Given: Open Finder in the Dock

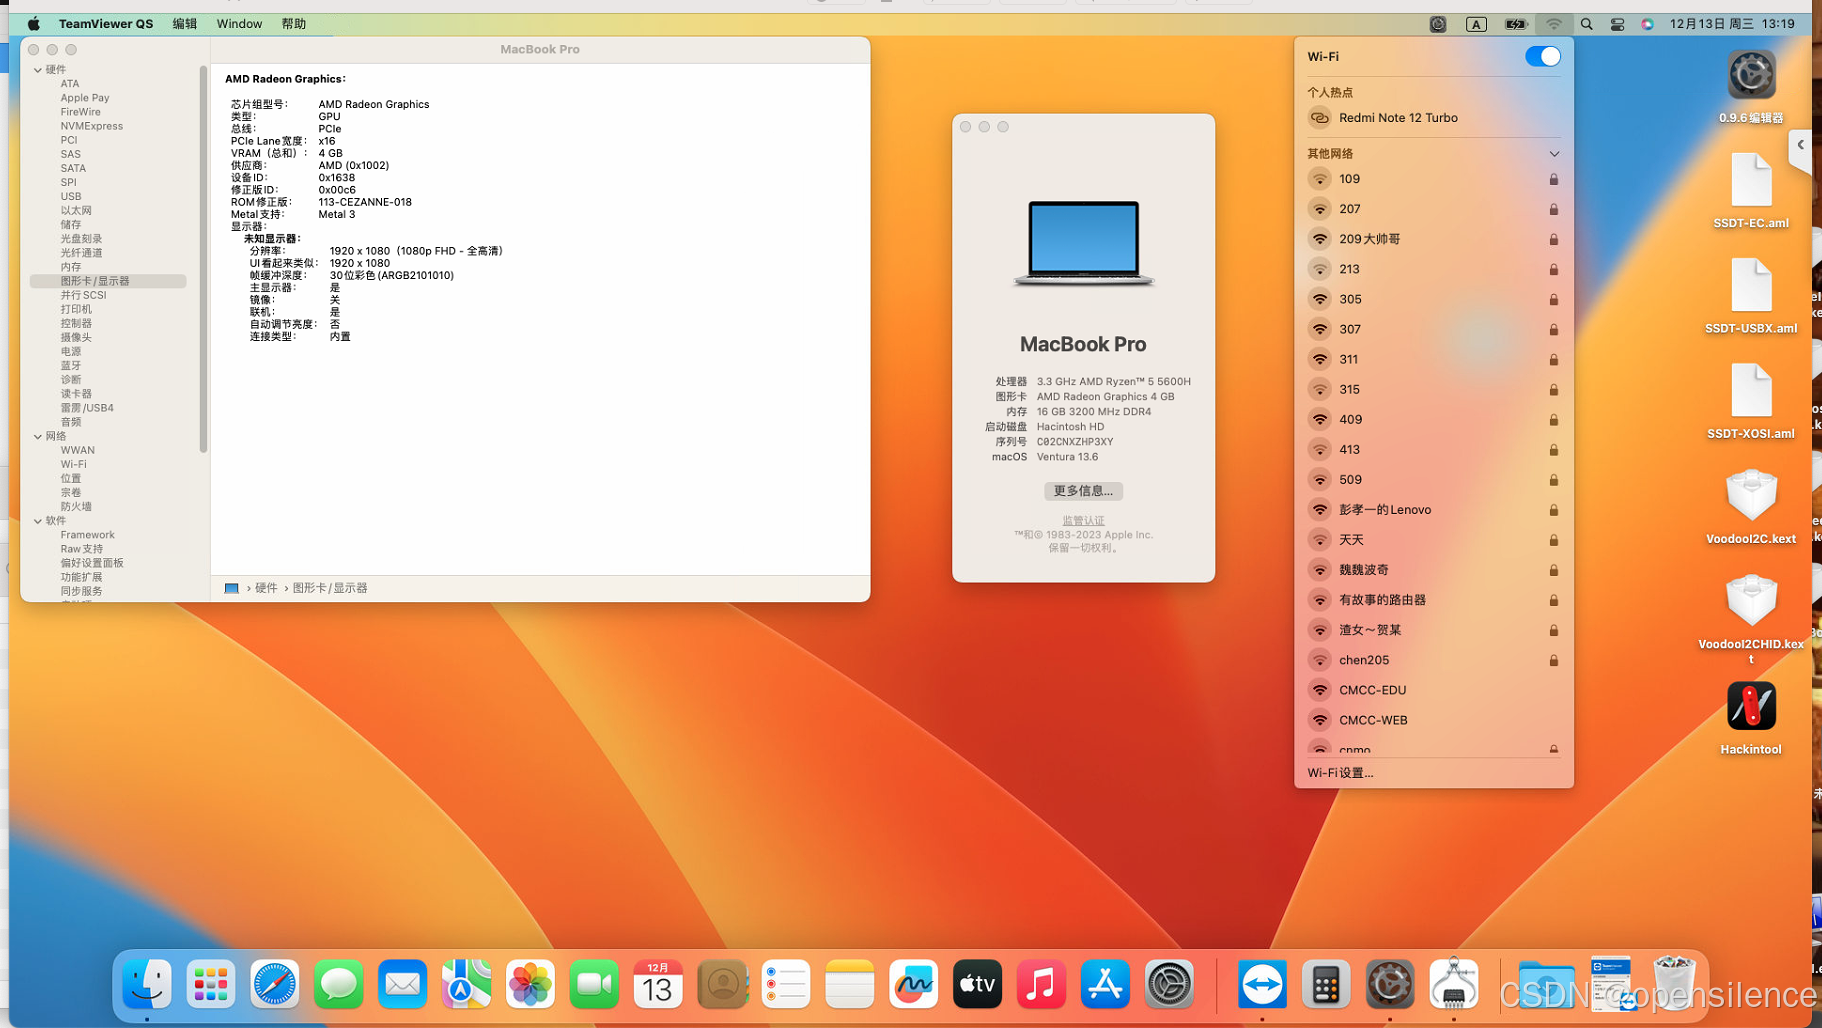Looking at the screenshot, I should (147, 985).
